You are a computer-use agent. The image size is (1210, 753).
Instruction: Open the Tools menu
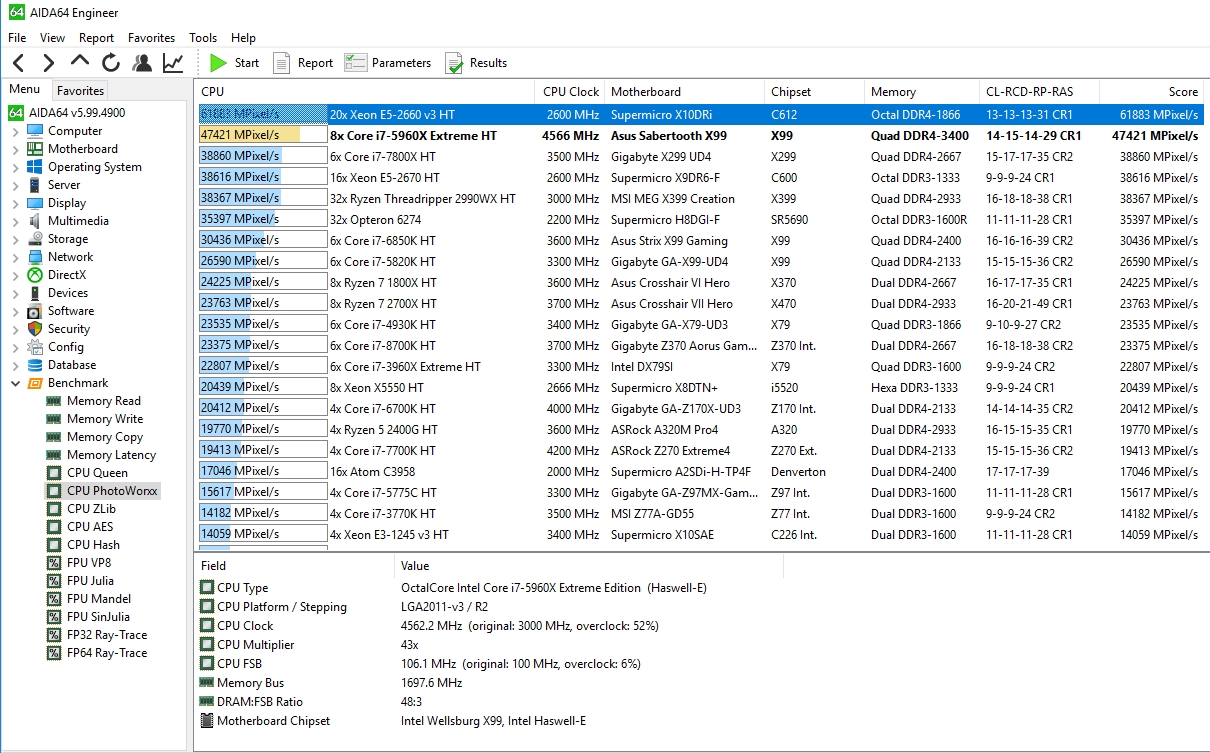203,38
